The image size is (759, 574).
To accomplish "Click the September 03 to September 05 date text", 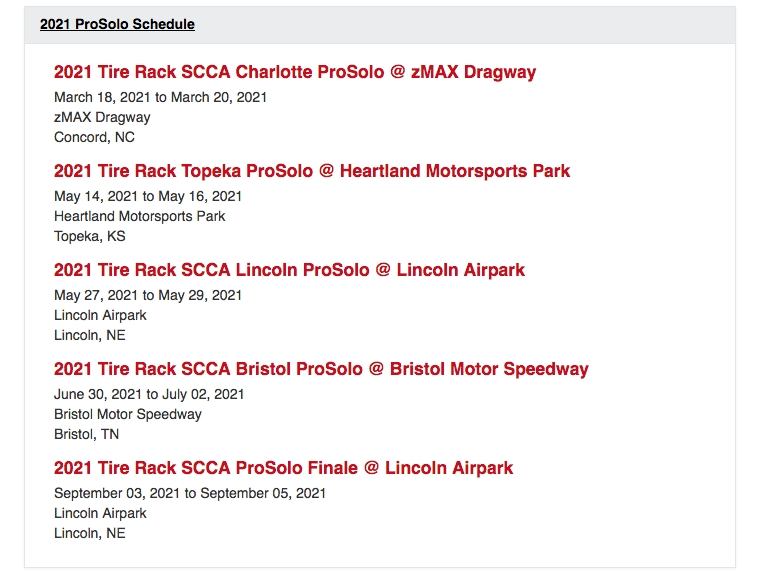I will pyautogui.click(x=190, y=493).
